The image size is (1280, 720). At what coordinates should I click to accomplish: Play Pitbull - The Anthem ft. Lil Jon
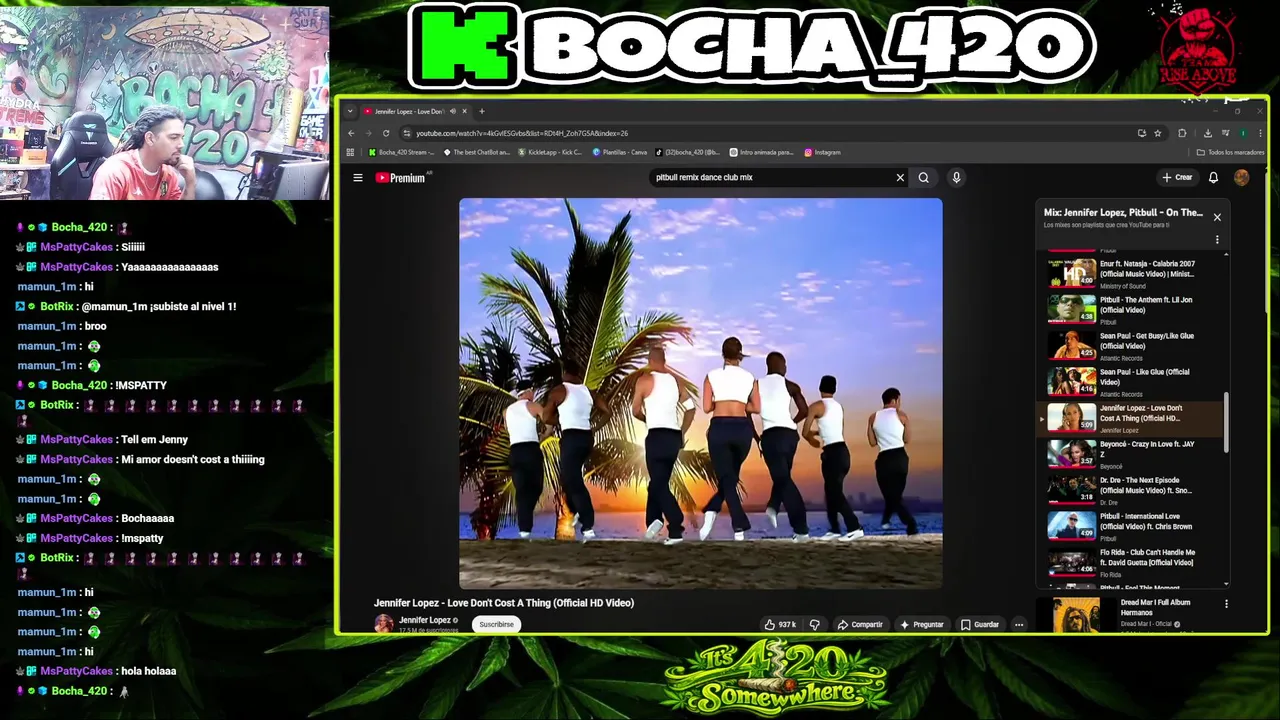[1131, 309]
